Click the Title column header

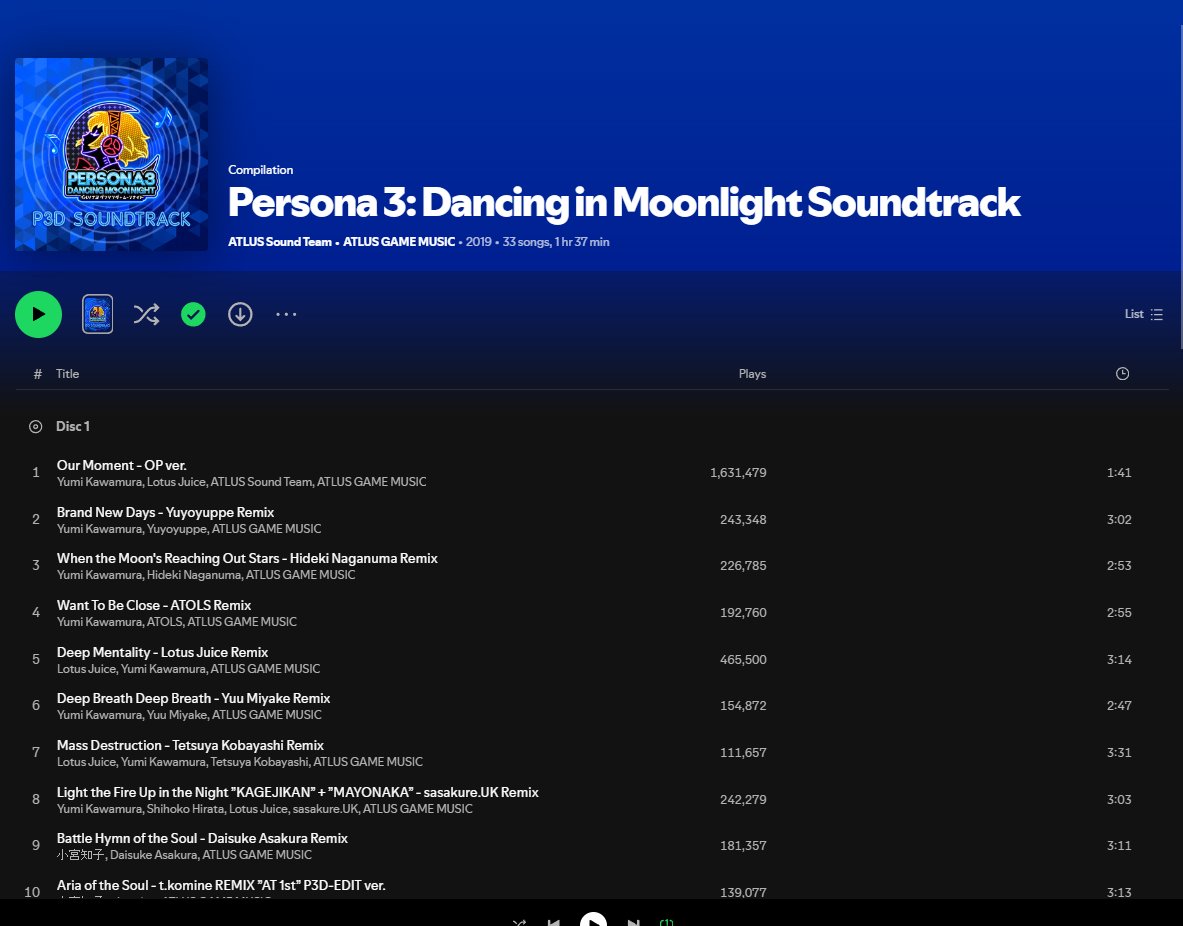67,374
